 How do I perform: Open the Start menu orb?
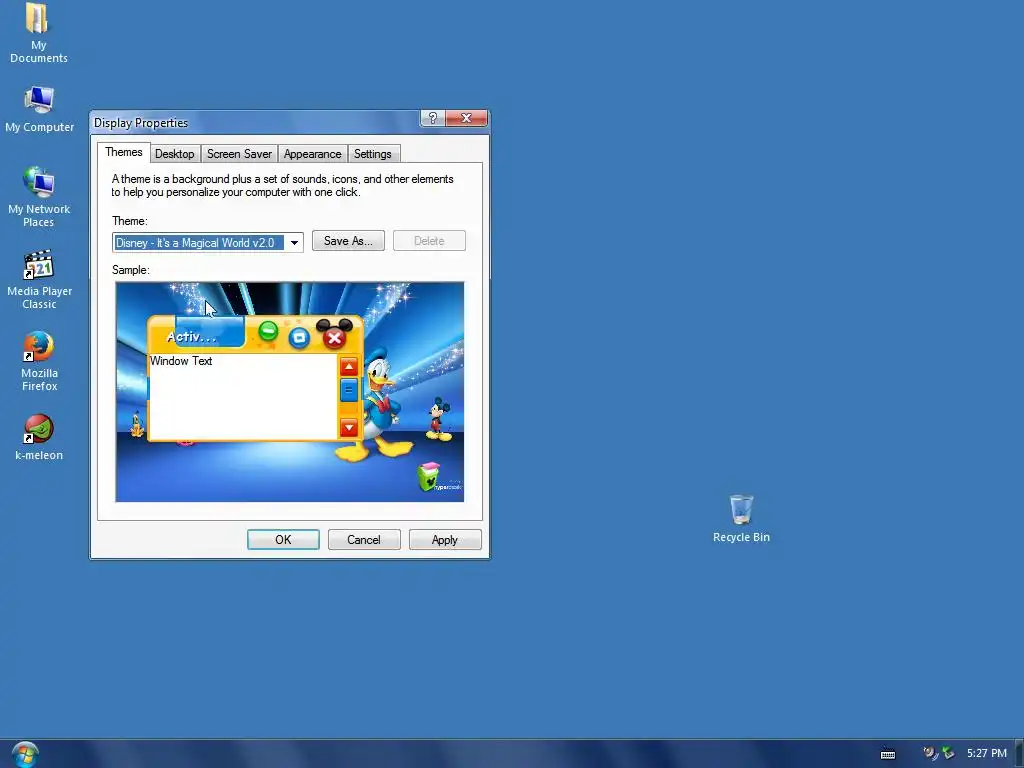(25, 754)
